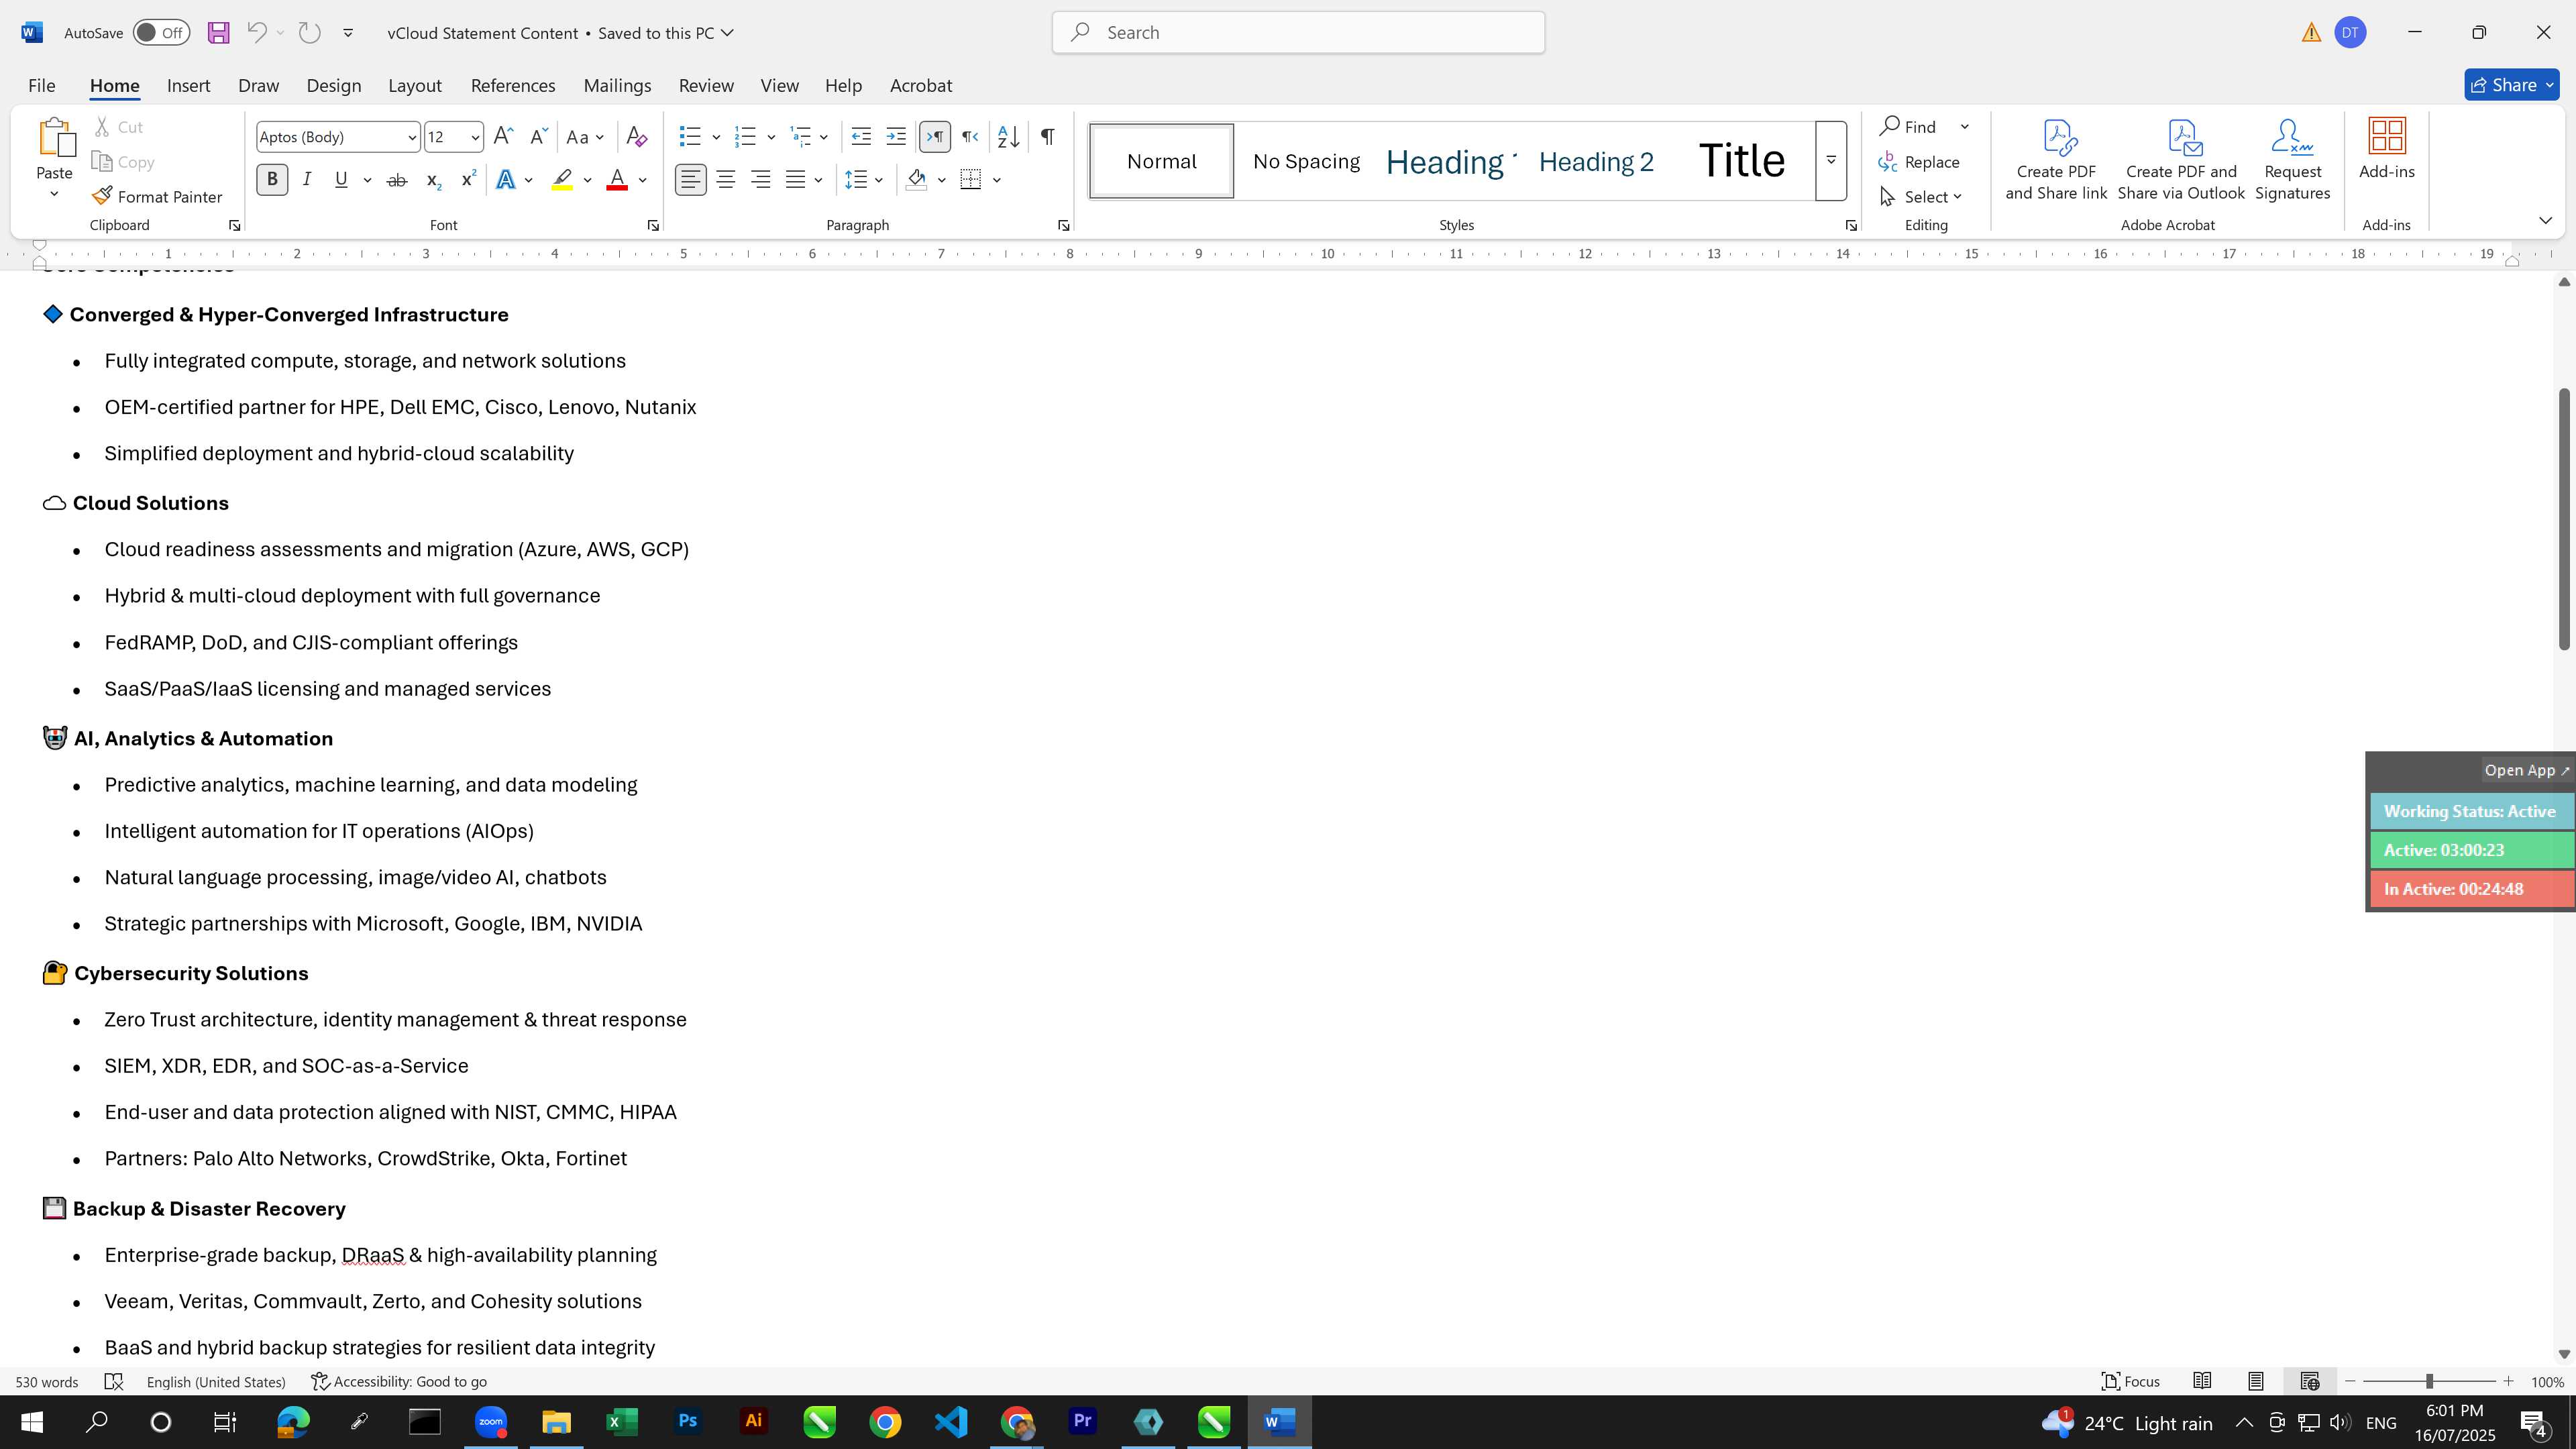Open the File menu
Screen dimensions: 2576x1449
tap(42, 86)
